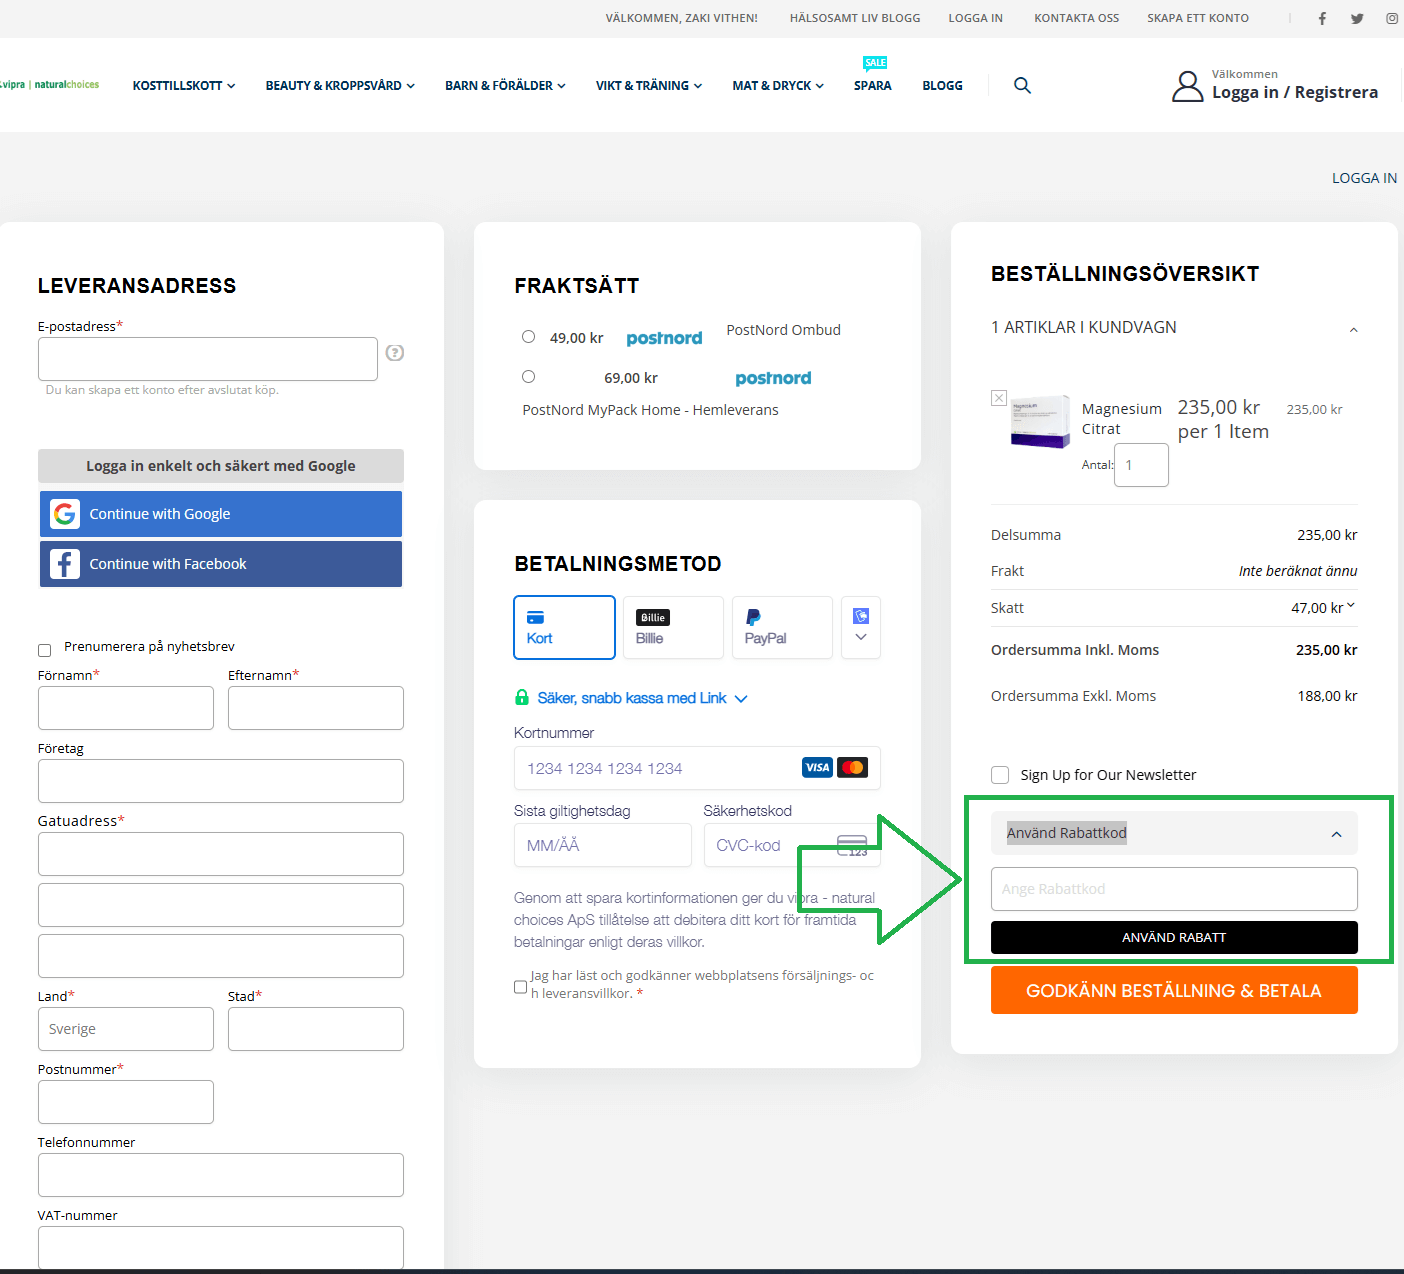
Task: Collapse the Använd Rabattkod section
Action: 1336,834
